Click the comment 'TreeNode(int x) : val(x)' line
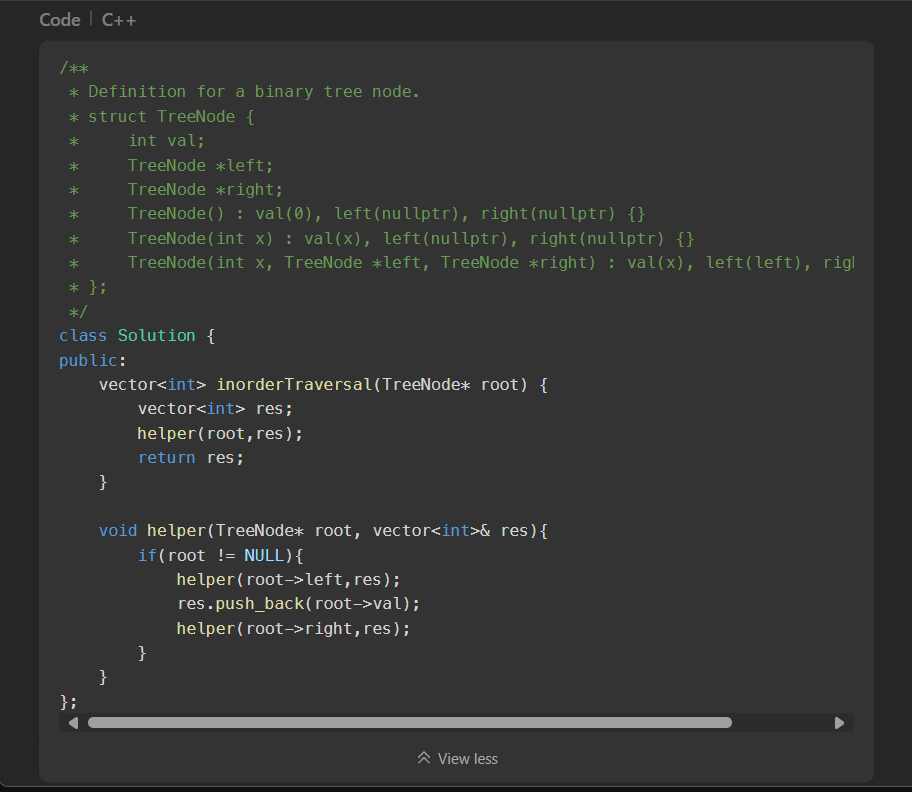This screenshot has height=792, width=912. (x=411, y=238)
